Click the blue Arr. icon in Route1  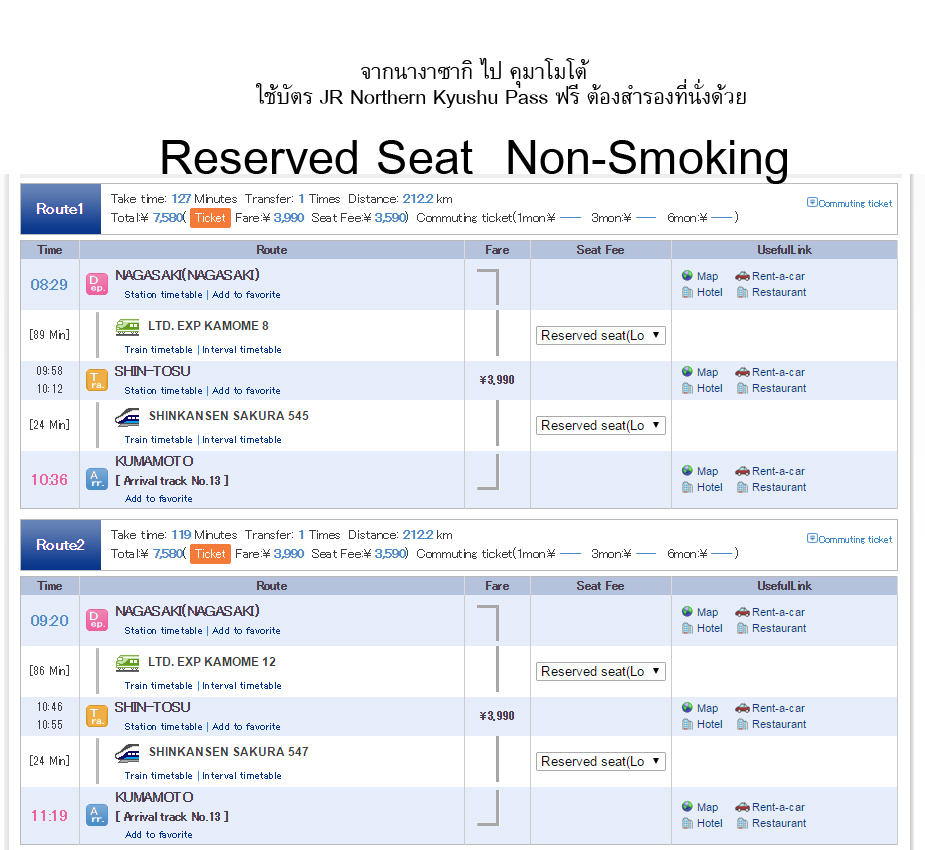tap(97, 479)
